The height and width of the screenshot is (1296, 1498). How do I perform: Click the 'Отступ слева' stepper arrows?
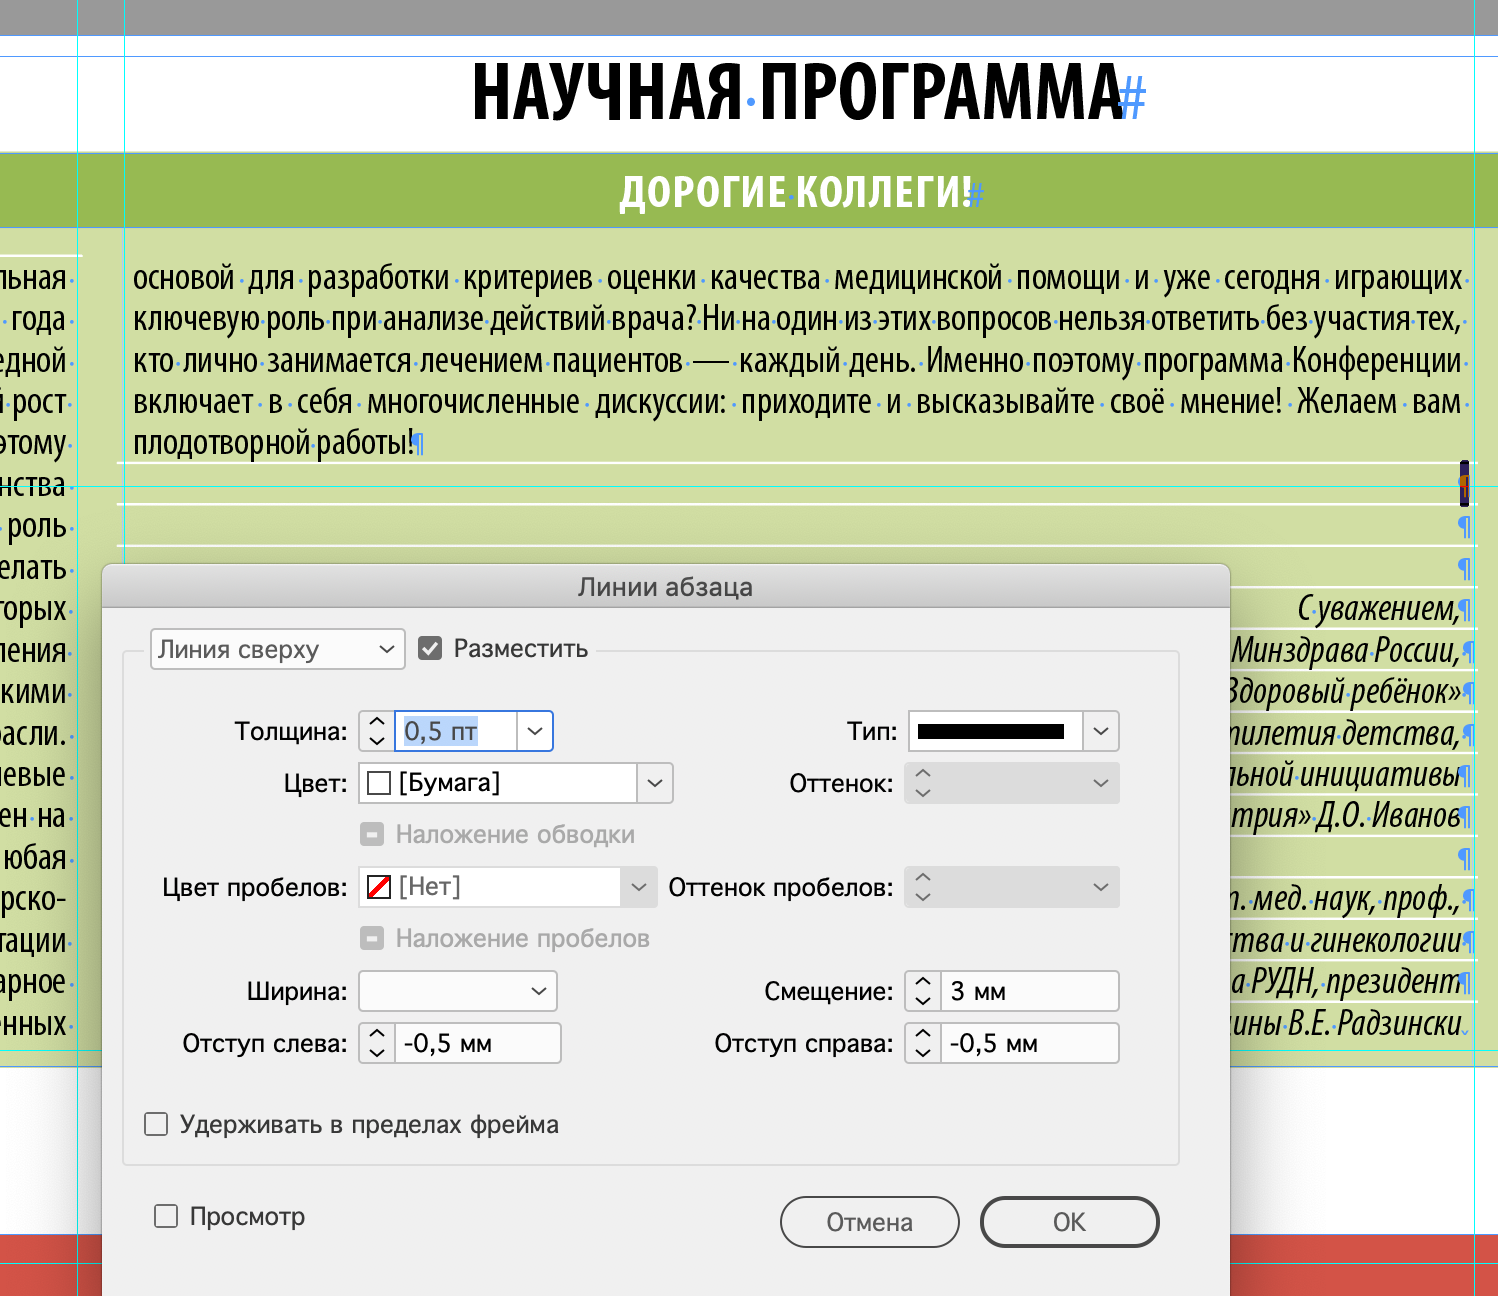click(x=377, y=1043)
